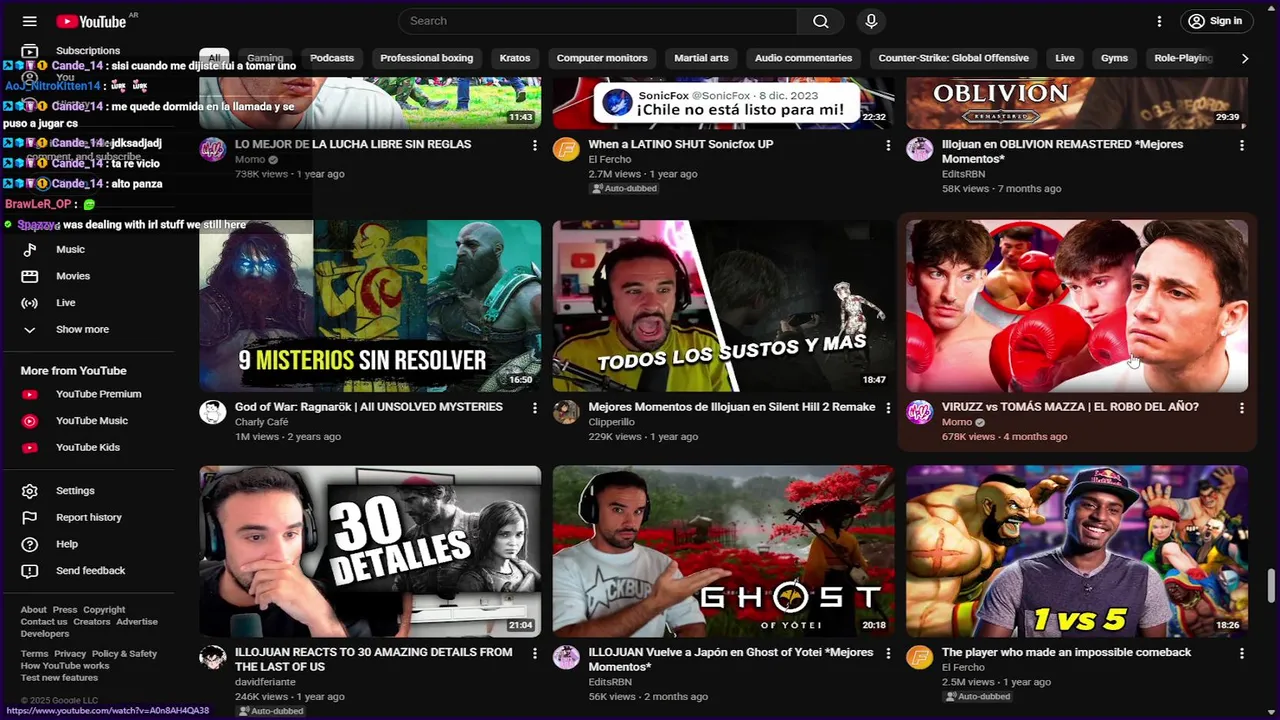Open options for LO MEJOR DE LA LUCHA LIBRE video
The width and height of the screenshot is (1280, 720).
(x=535, y=145)
